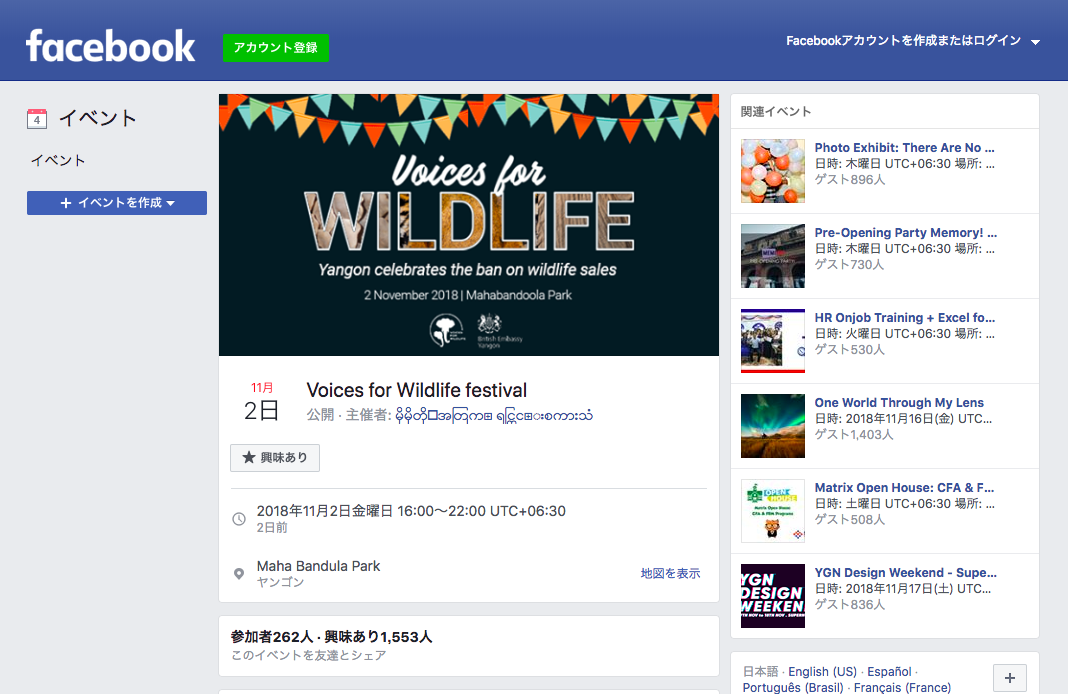Screen dimensions: 1068x694
Task: Click the Voices for Wildlife festival title
Action: 417,390
